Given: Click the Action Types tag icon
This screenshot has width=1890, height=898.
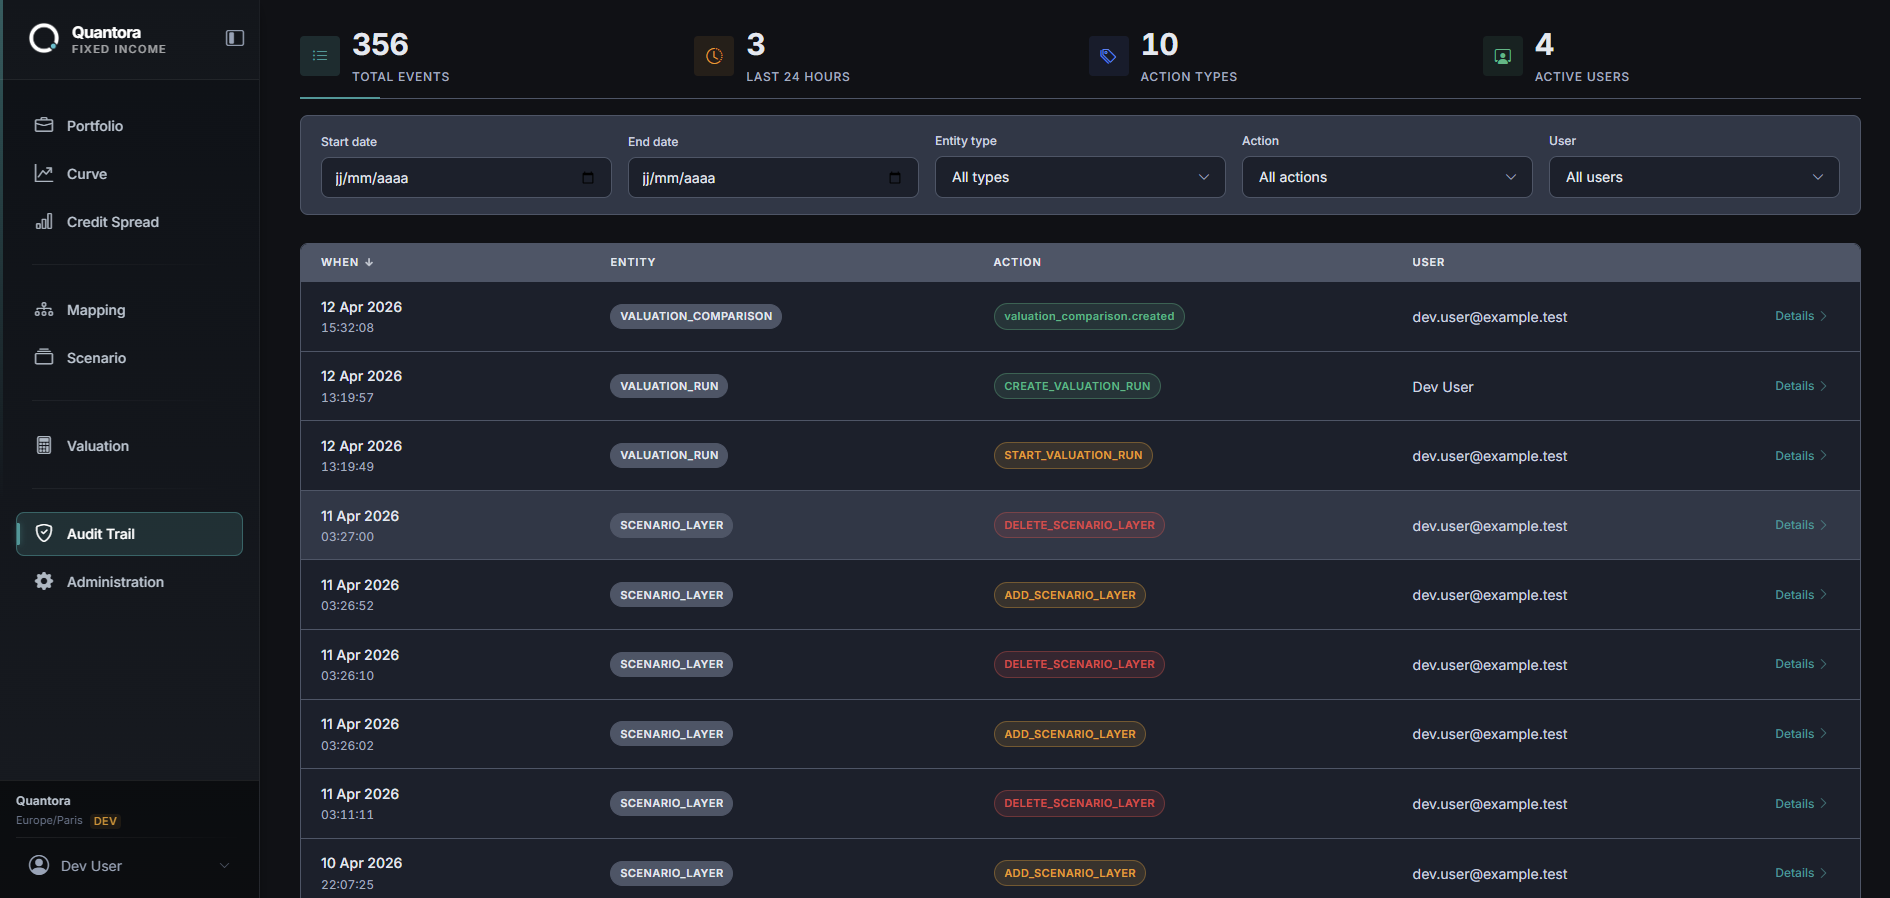Looking at the screenshot, I should [1108, 56].
